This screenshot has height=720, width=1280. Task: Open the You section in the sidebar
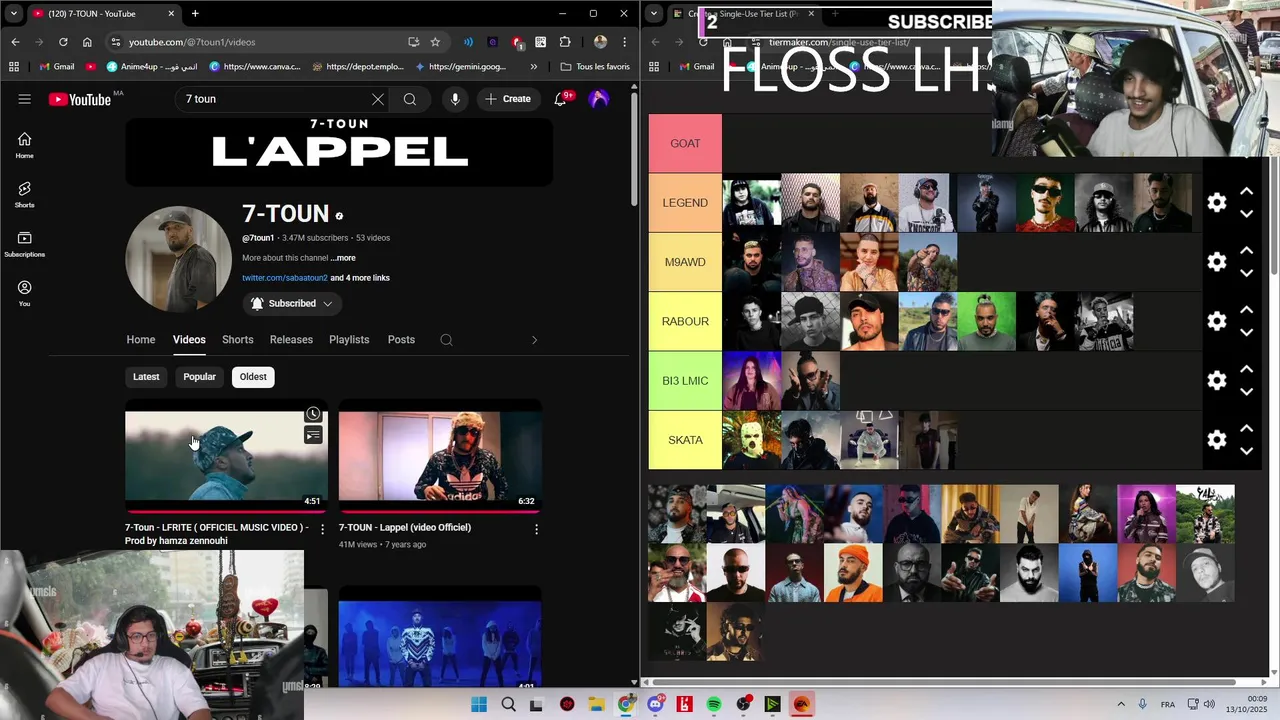coord(24,293)
